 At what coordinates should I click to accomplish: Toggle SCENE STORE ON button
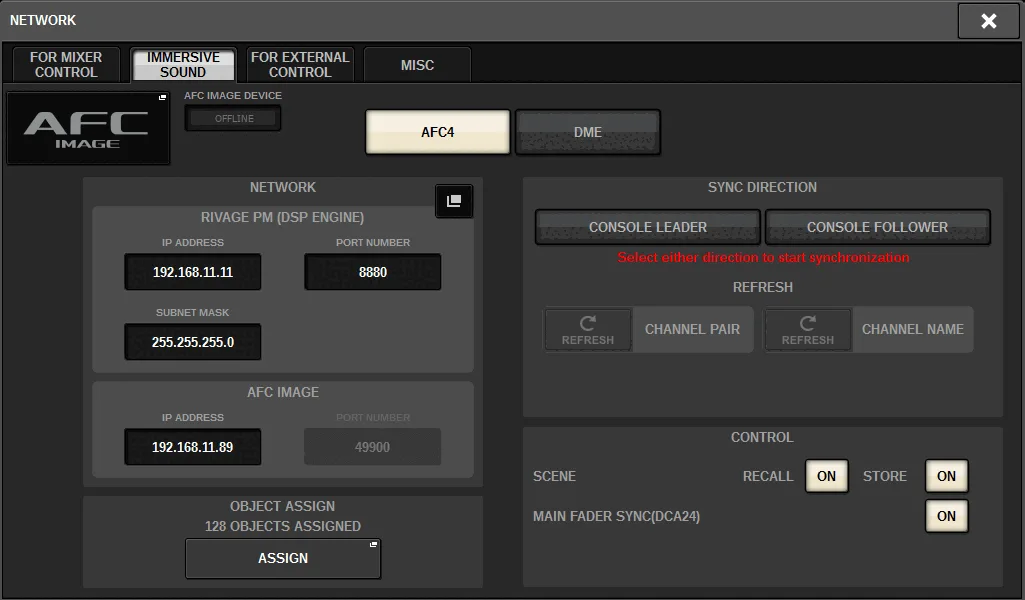pos(947,476)
